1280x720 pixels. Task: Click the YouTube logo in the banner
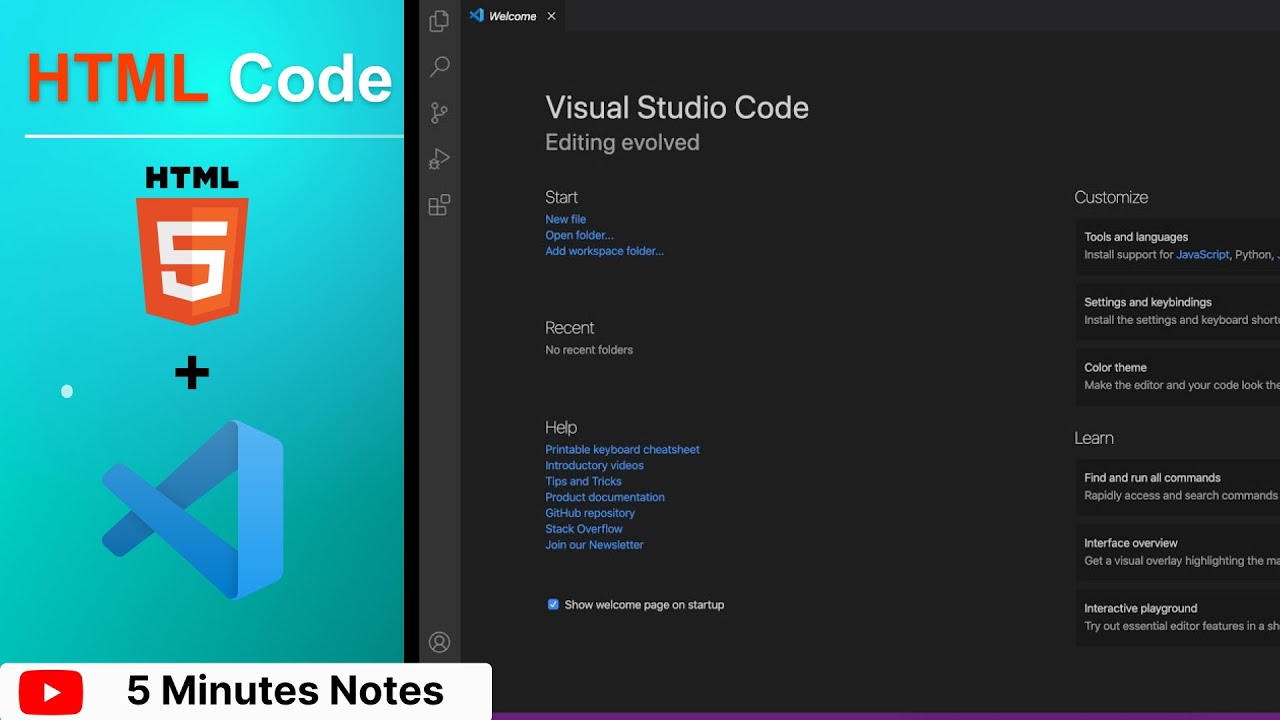(x=50, y=692)
